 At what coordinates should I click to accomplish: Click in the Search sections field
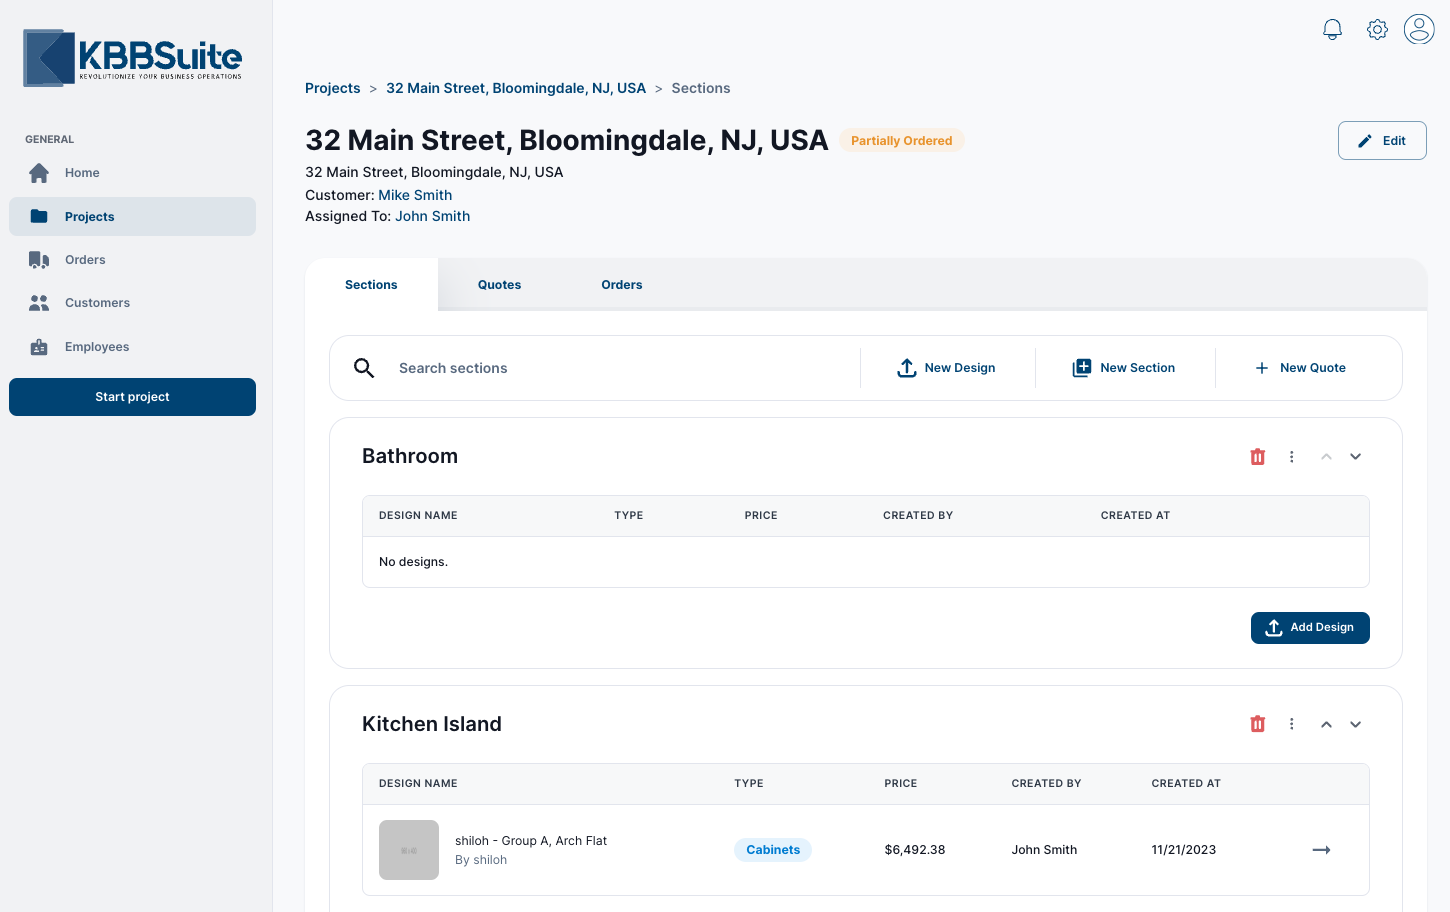620,368
